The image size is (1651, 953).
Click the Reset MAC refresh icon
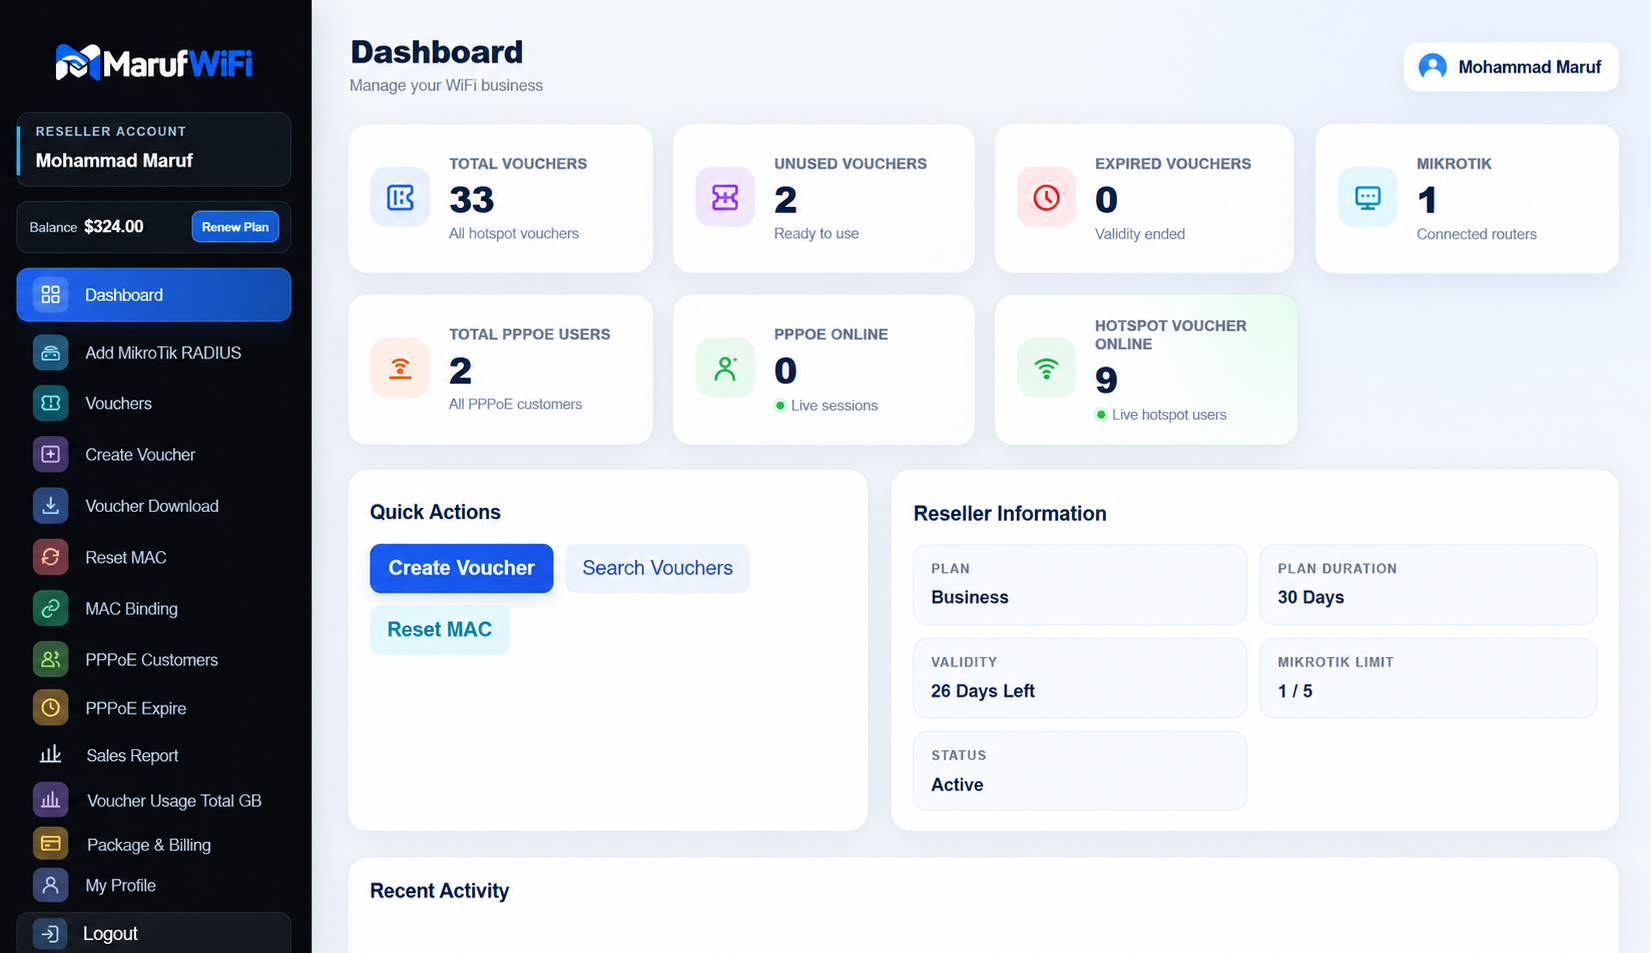(50, 557)
